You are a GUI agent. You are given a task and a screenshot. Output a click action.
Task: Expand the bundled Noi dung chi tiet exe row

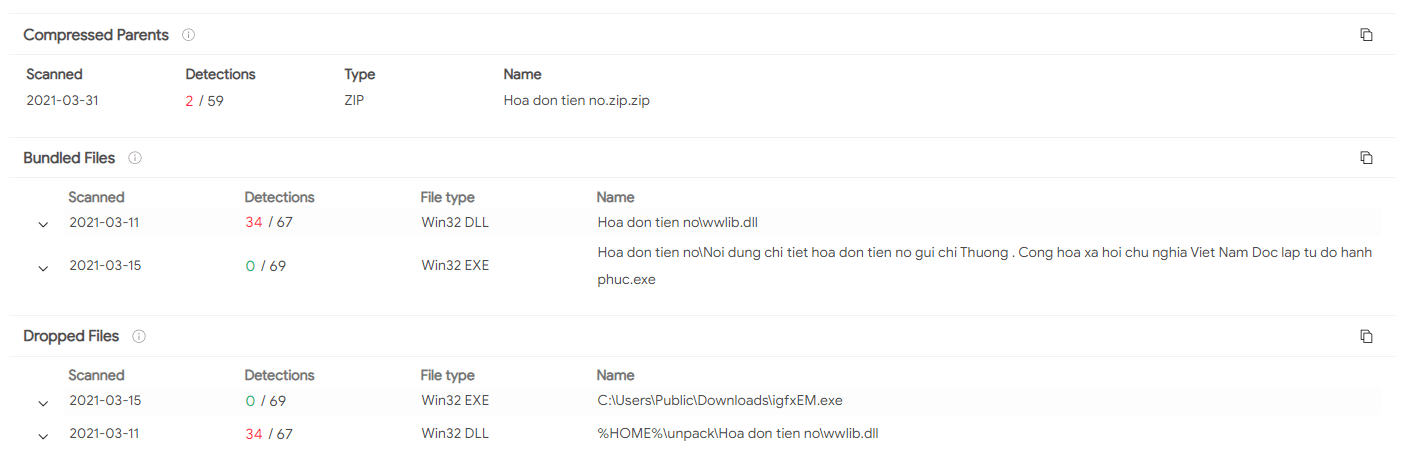pos(43,268)
